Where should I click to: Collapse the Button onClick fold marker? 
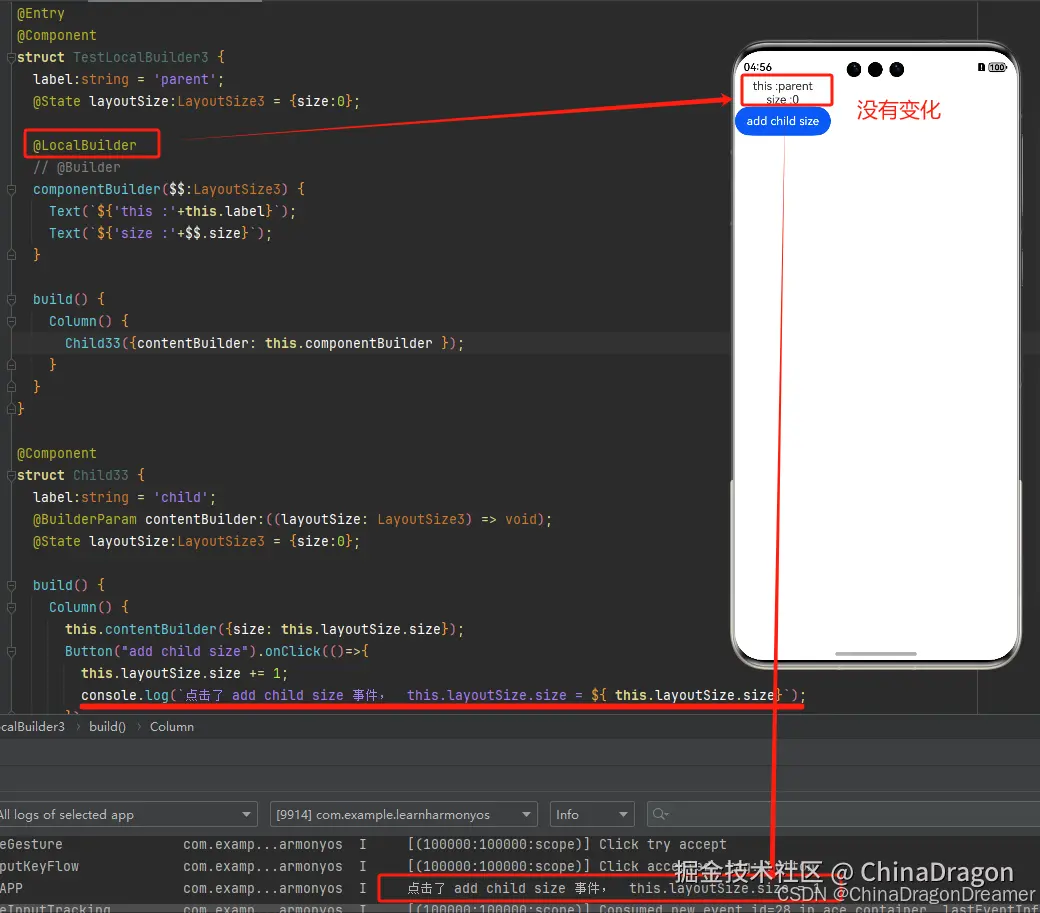click(11, 652)
